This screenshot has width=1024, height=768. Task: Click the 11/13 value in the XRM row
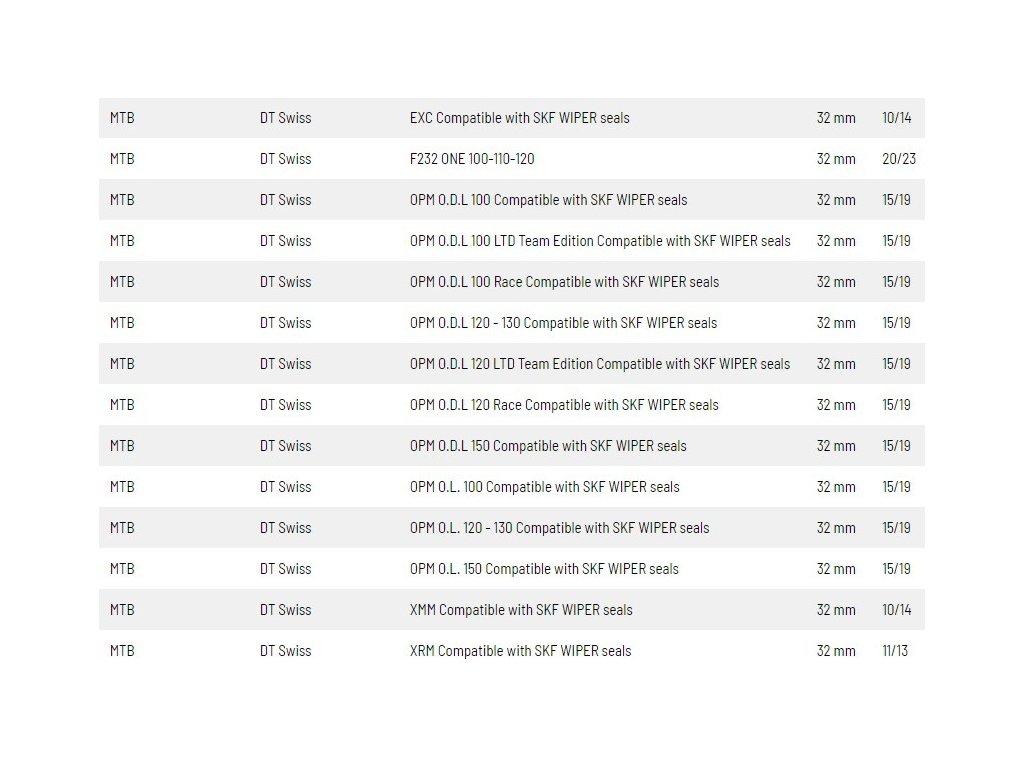pyautogui.click(x=896, y=651)
